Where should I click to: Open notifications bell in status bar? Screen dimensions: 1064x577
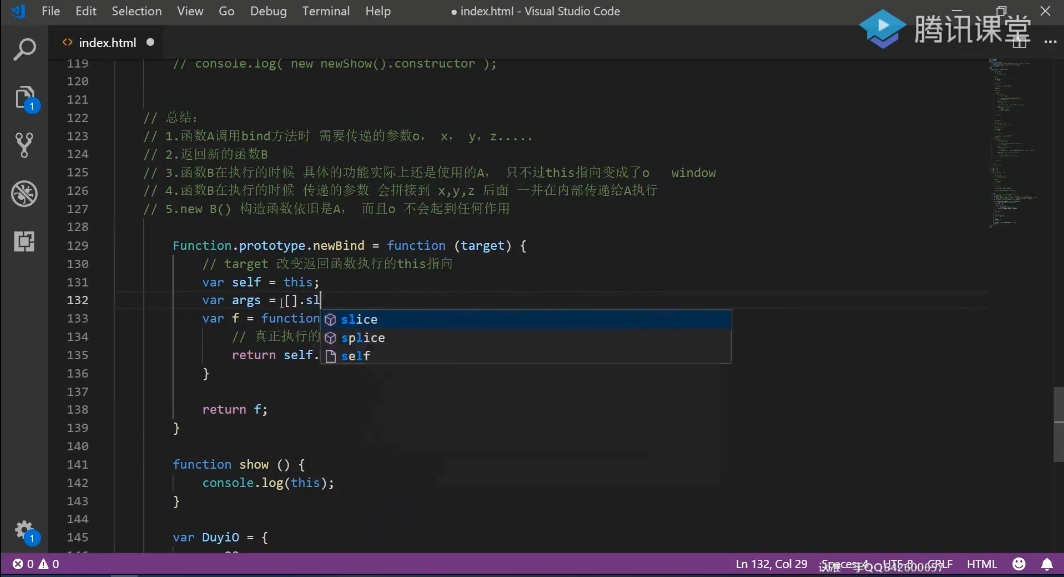[x=1046, y=565]
